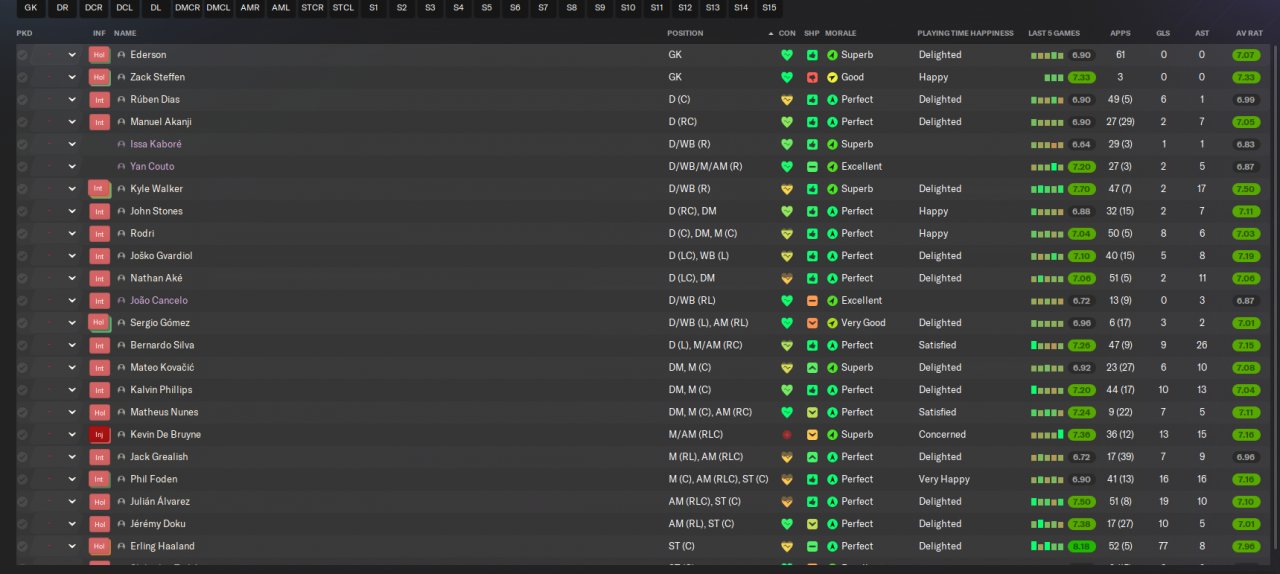This screenshot has height=574, width=1280.
Task: Click Jérémy Doku's Hol status badge
Action: [98, 524]
